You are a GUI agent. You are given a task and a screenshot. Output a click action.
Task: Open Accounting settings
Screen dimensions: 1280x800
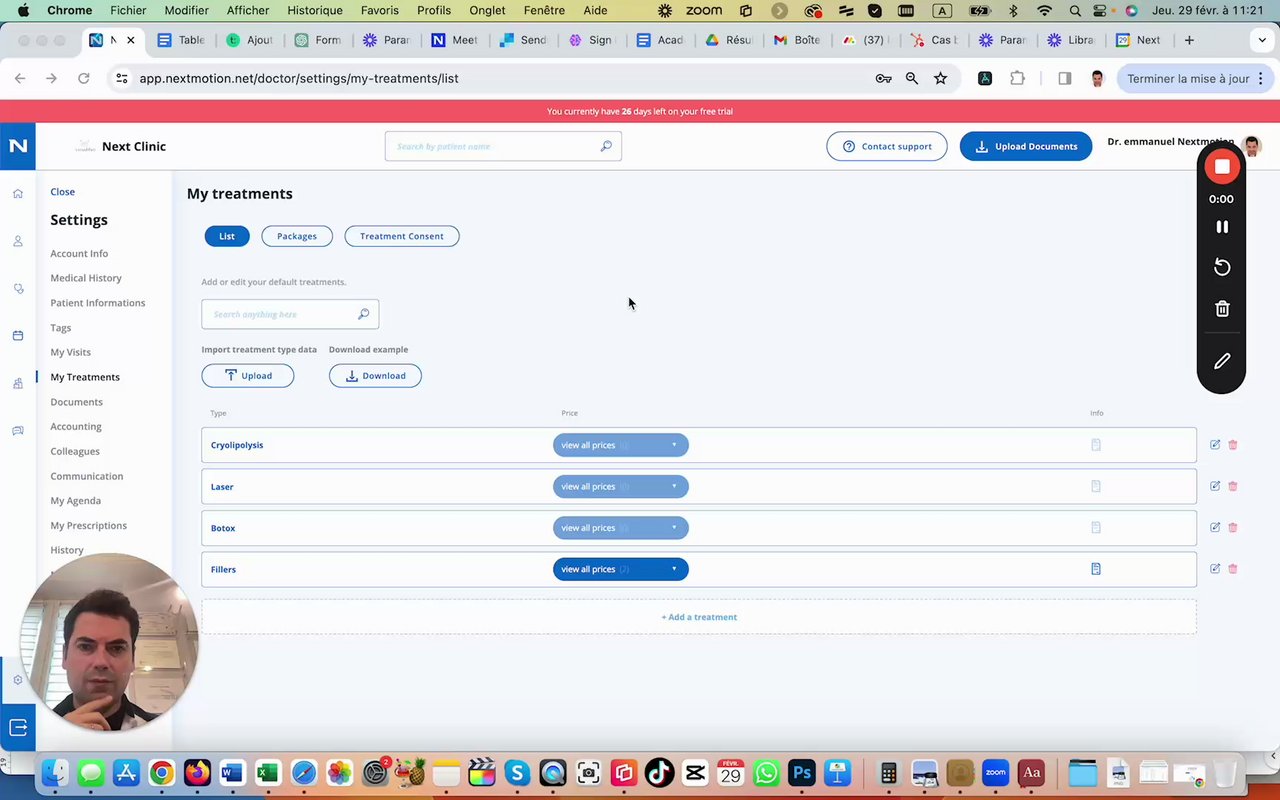click(76, 427)
